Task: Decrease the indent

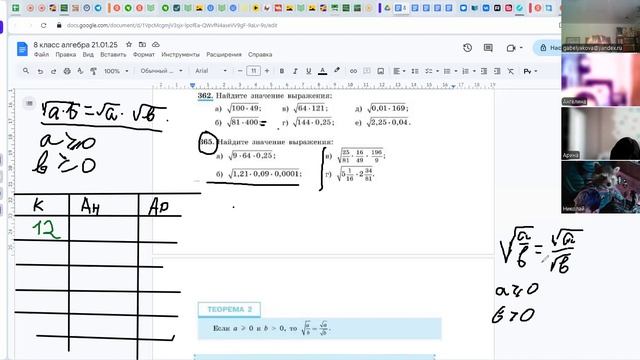Action: click(x=484, y=71)
